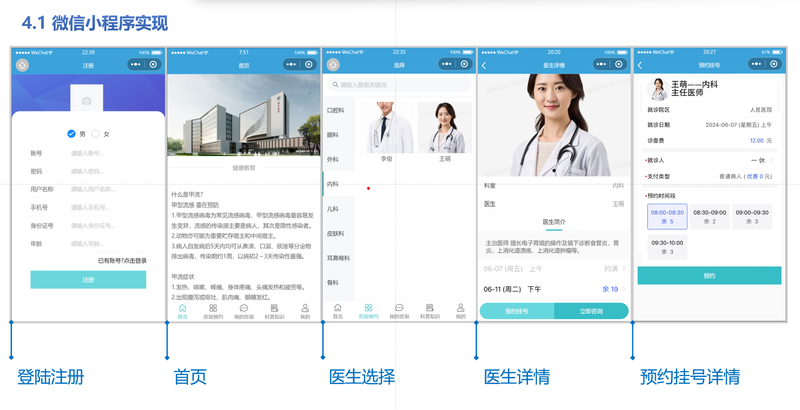This screenshot has width=800, height=410.
Task: Select the 女 radio button
Action: point(95,134)
